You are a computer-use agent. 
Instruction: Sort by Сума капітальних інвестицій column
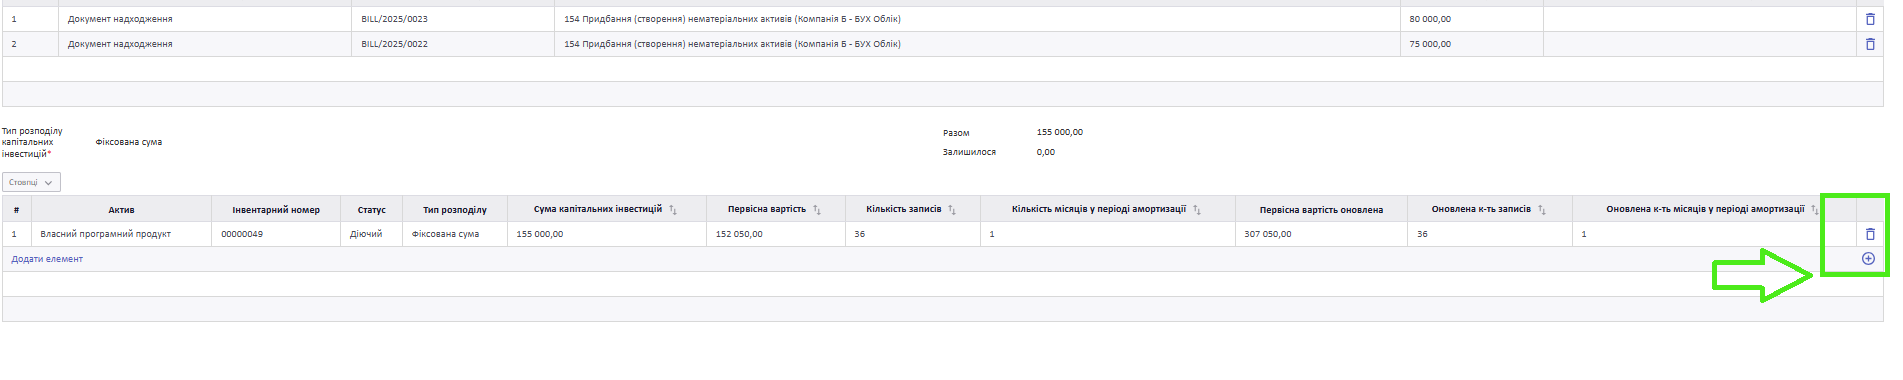point(673,210)
